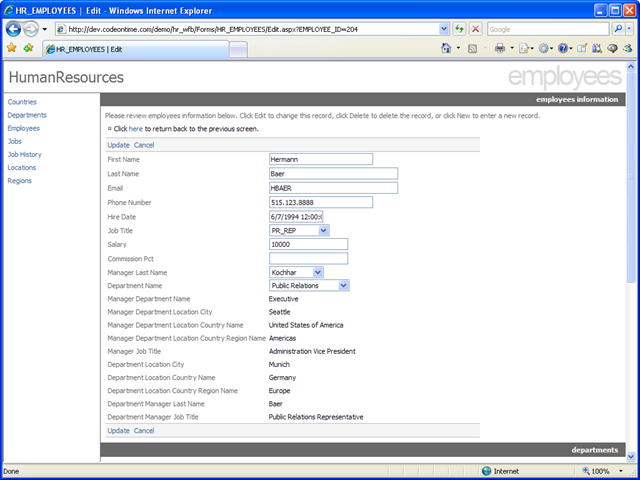Open the Countries page link
This screenshot has height=480, width=640.
[x=22, y=102]
